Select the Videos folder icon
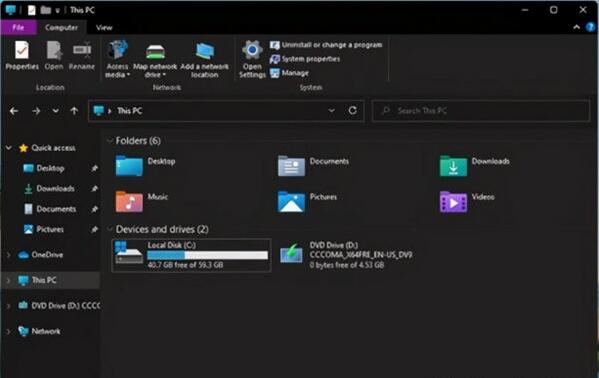 pyautogui.click(x=453, y=201)
